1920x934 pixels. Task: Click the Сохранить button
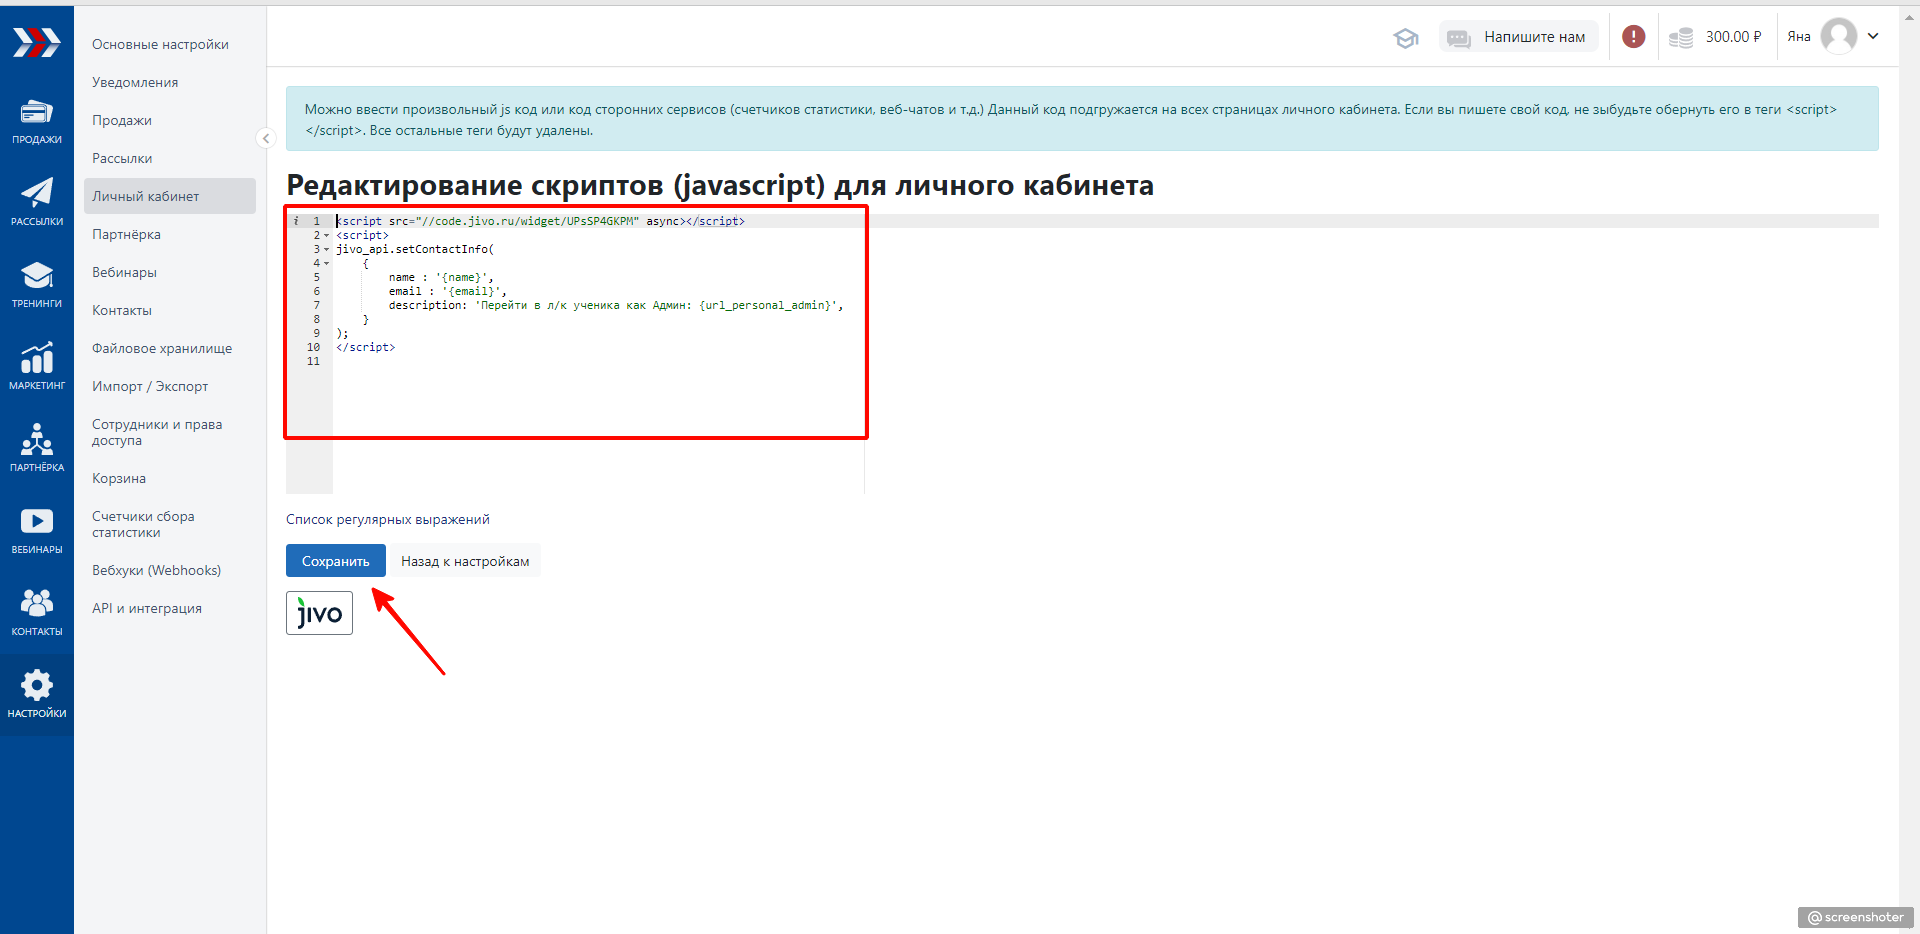(x=335, y=561)
